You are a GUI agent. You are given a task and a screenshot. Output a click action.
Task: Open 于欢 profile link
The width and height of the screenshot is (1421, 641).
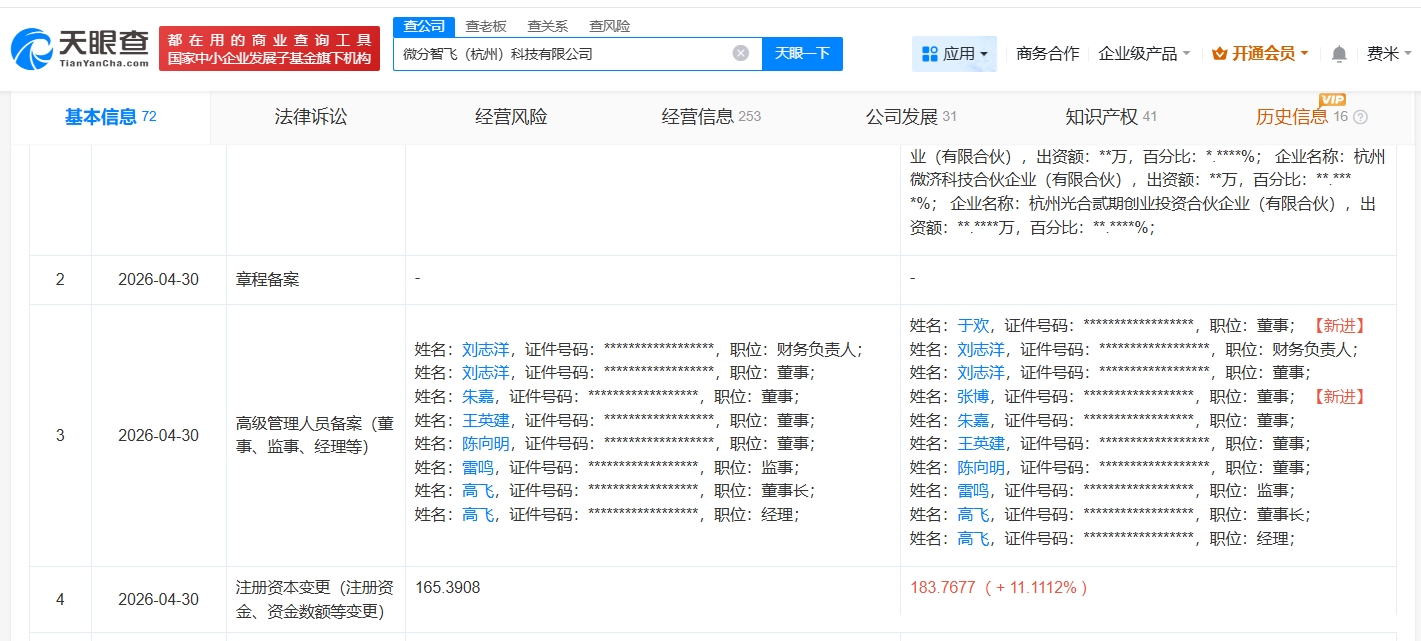pyautogui.click(x=973, y=326)
